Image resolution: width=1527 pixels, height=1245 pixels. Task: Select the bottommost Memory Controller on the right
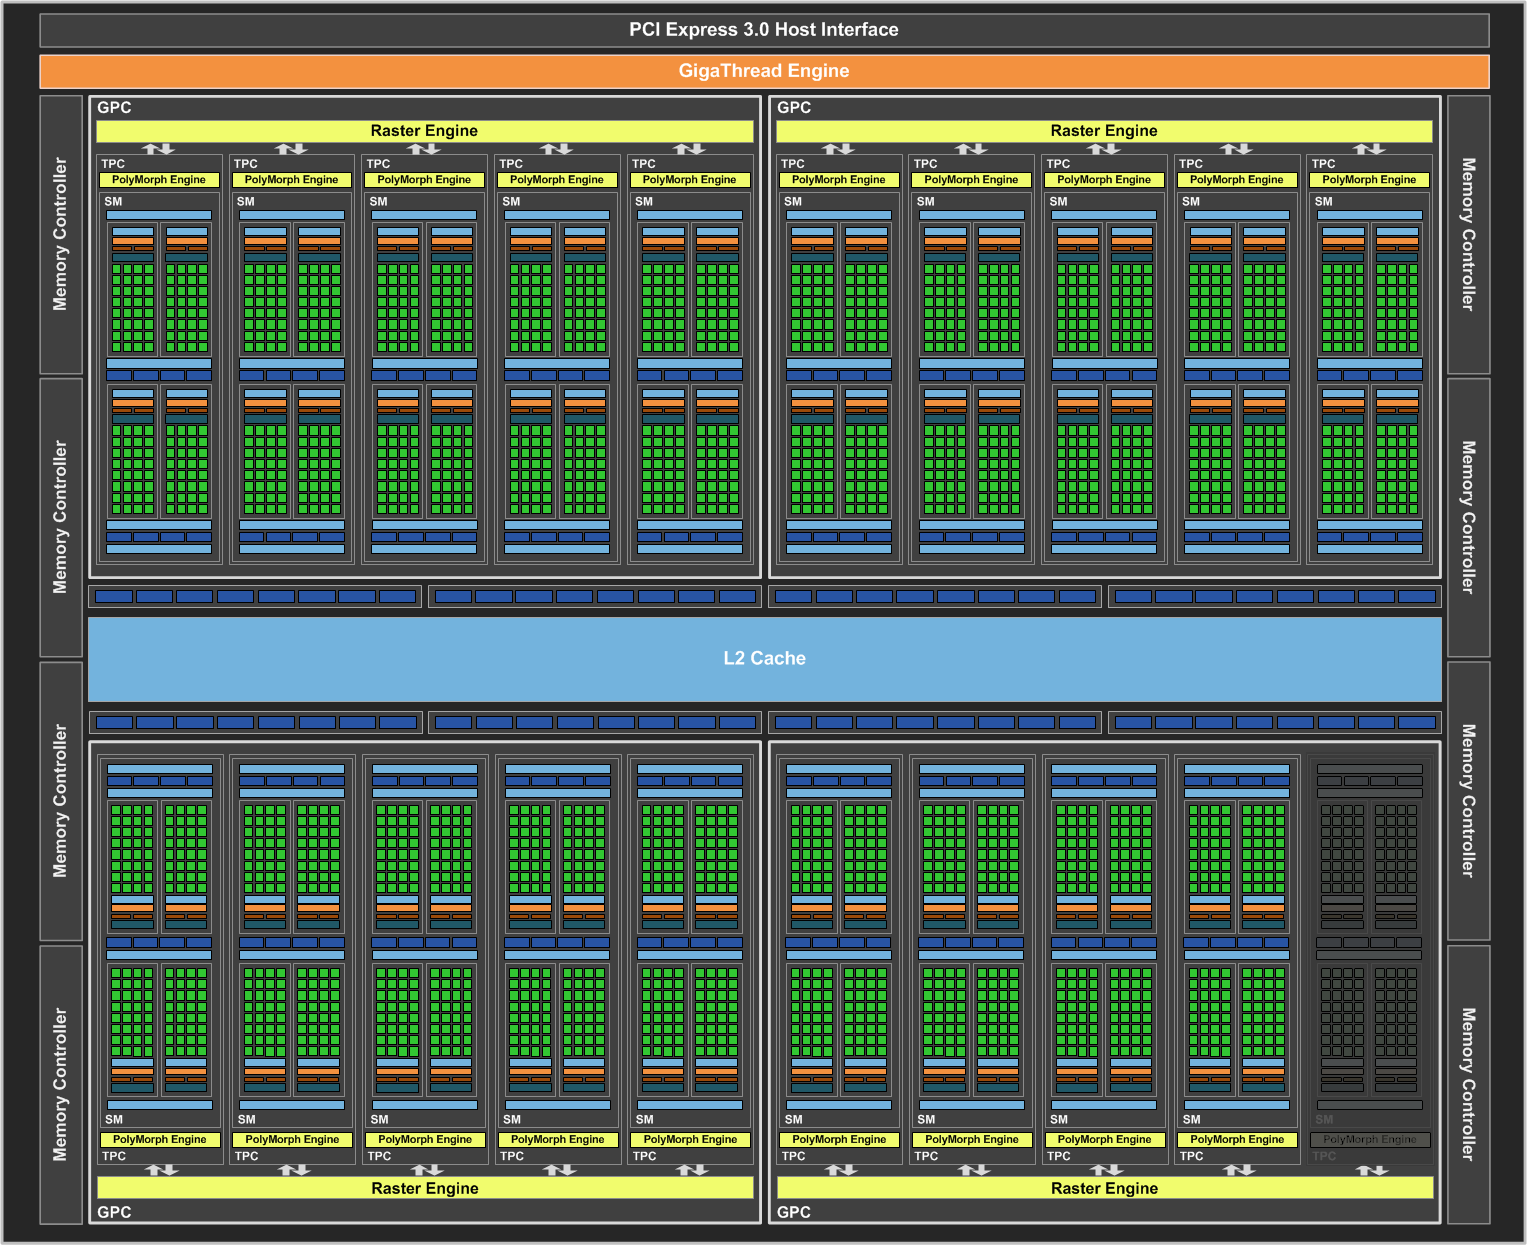coord(1468,1084)
